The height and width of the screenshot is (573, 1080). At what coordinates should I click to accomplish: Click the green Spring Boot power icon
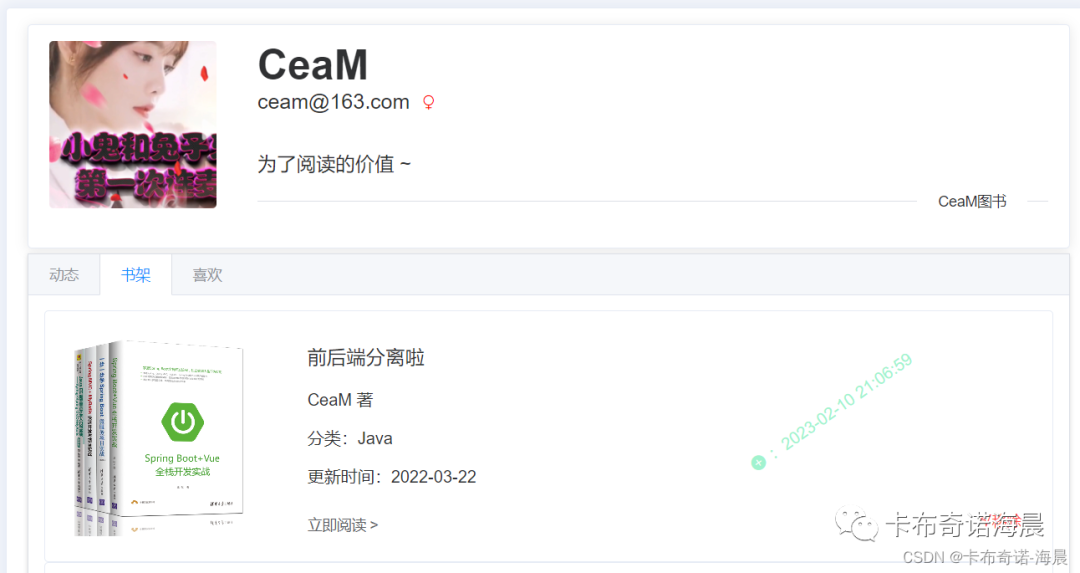click(x=183, y=422)
